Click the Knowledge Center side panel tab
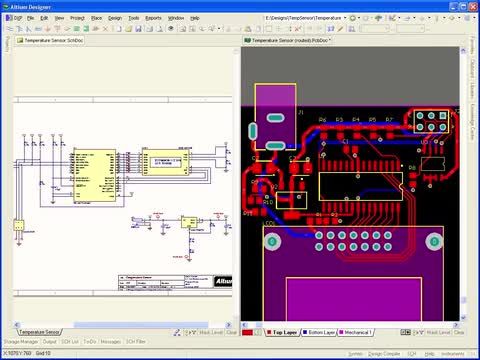 click(472, 121)
